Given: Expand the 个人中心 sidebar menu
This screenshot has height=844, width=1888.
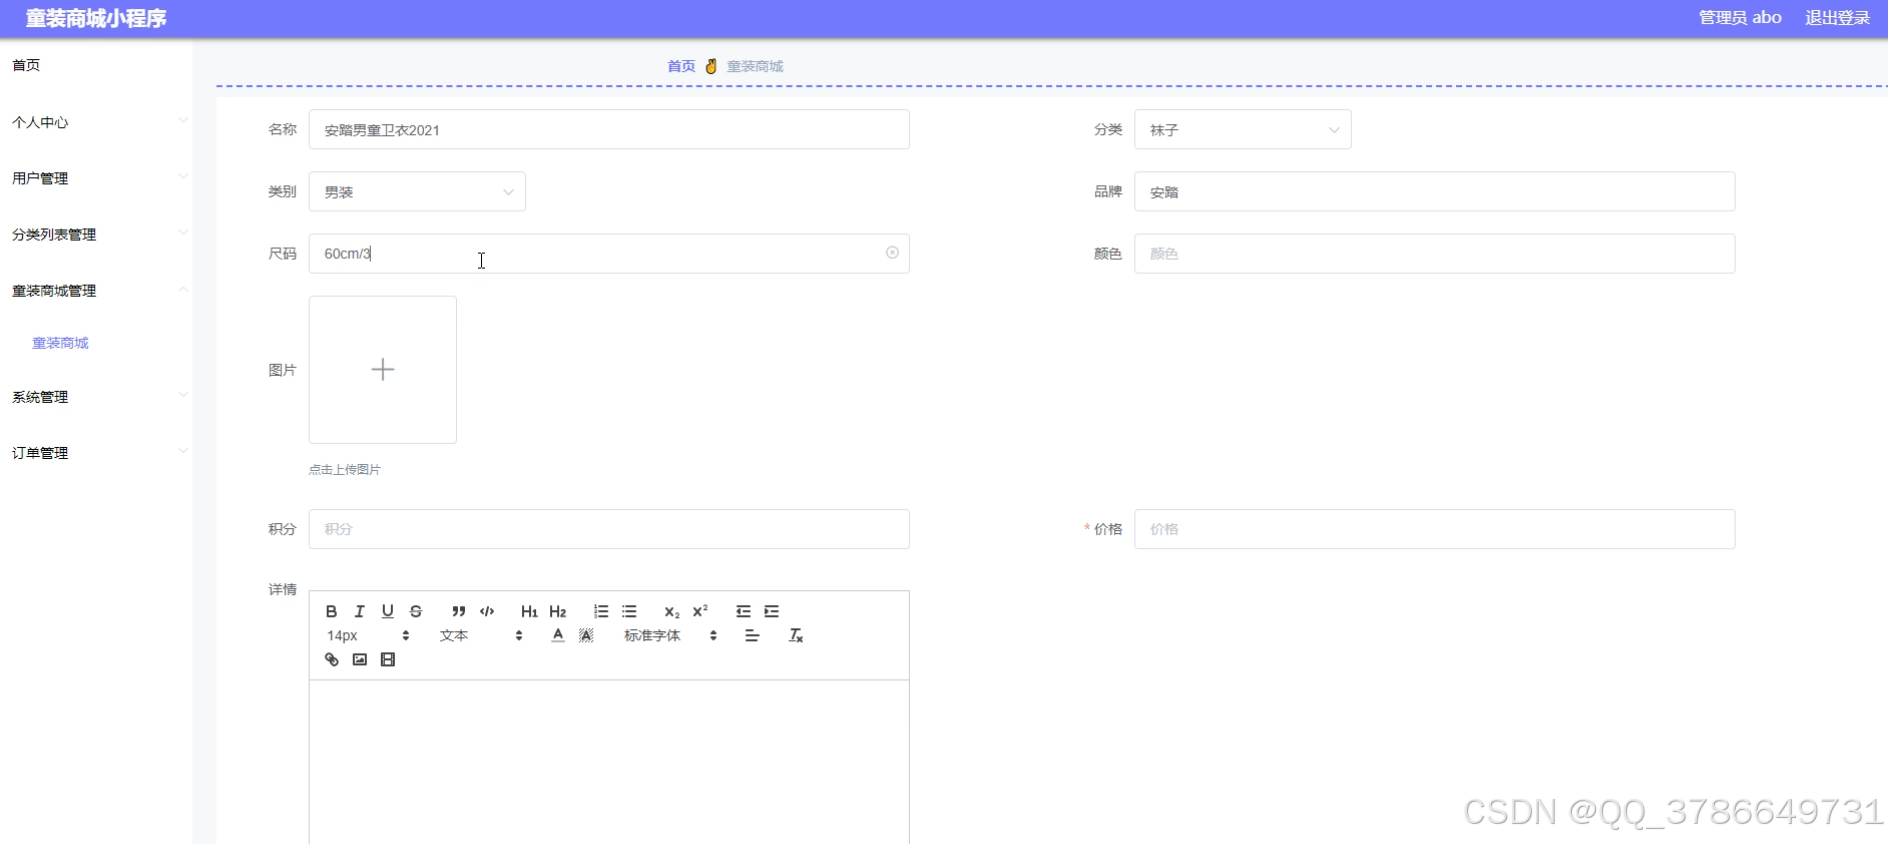Looking at the screenshot, I should 96,122.
